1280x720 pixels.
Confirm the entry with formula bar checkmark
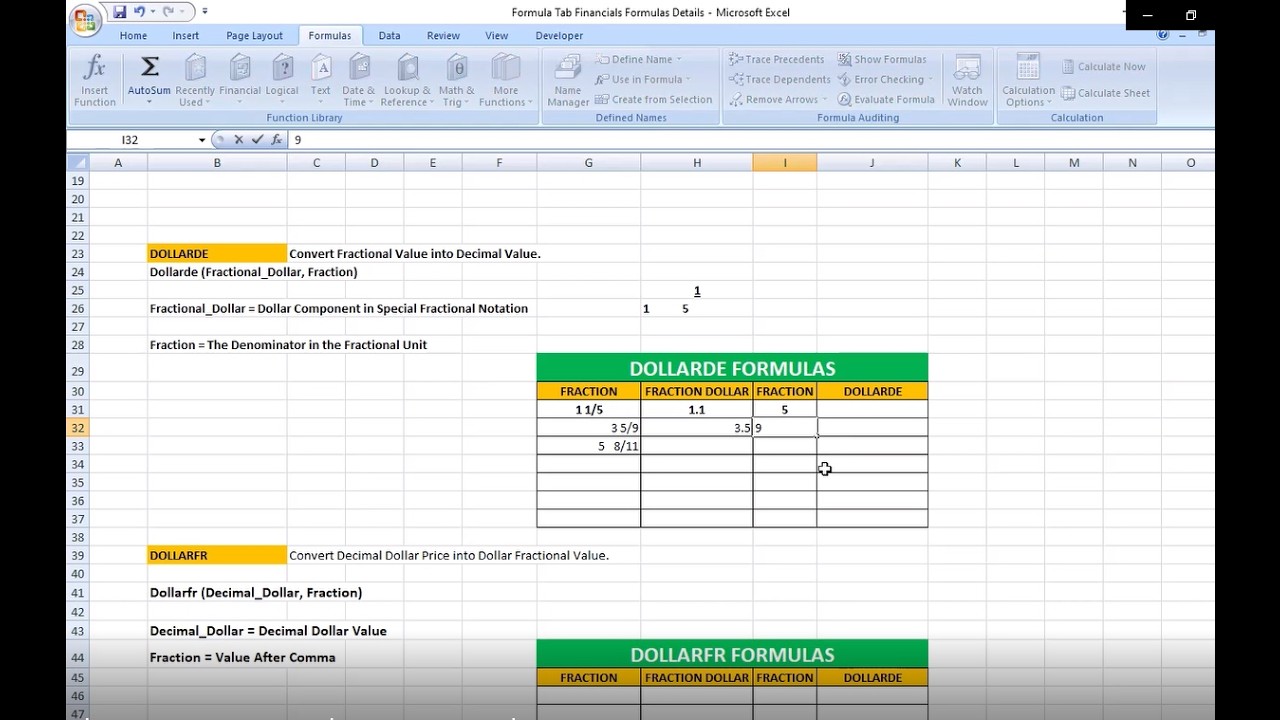(257, 140)
